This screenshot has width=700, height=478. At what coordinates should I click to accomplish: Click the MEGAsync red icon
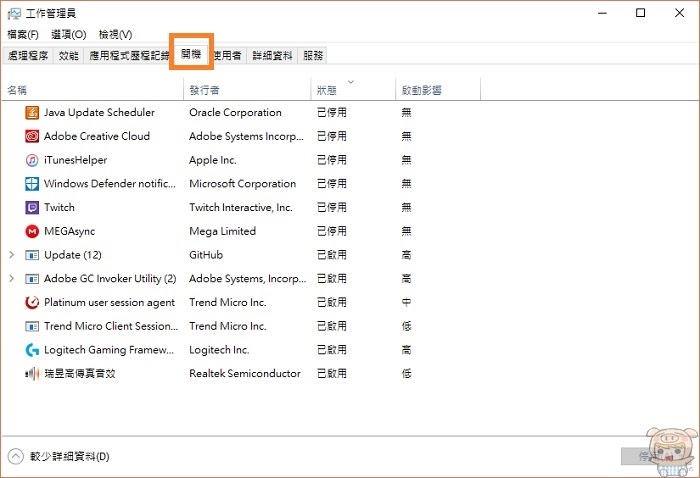pyautogui.click(x=32, y=231)
